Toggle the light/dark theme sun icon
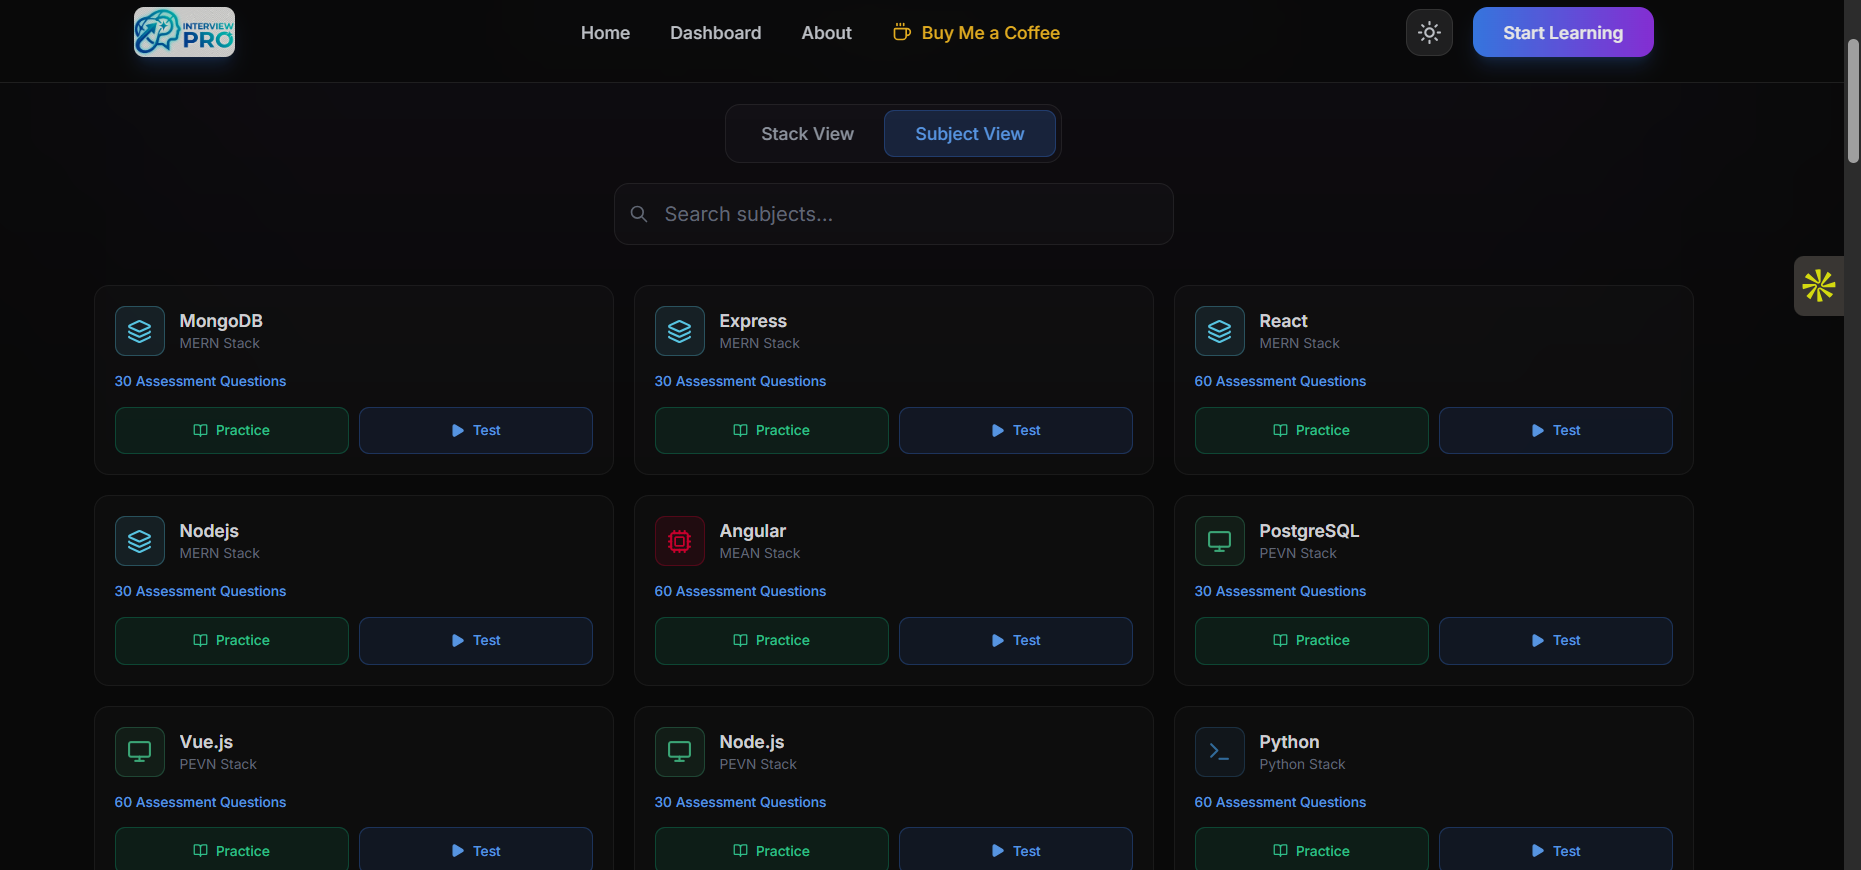This screenshot has height=870, width=1861. pyautogui.click(x=1429, y=33)
